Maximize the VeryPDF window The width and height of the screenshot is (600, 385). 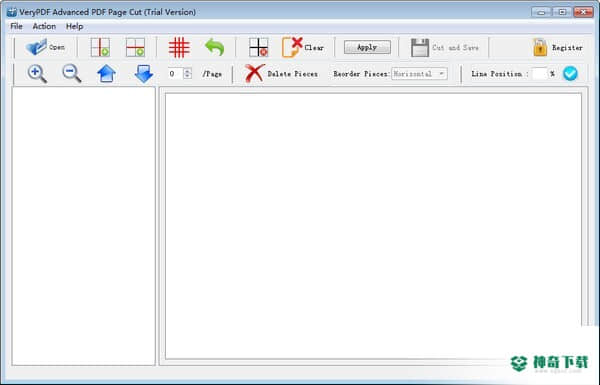click(562, 12)
